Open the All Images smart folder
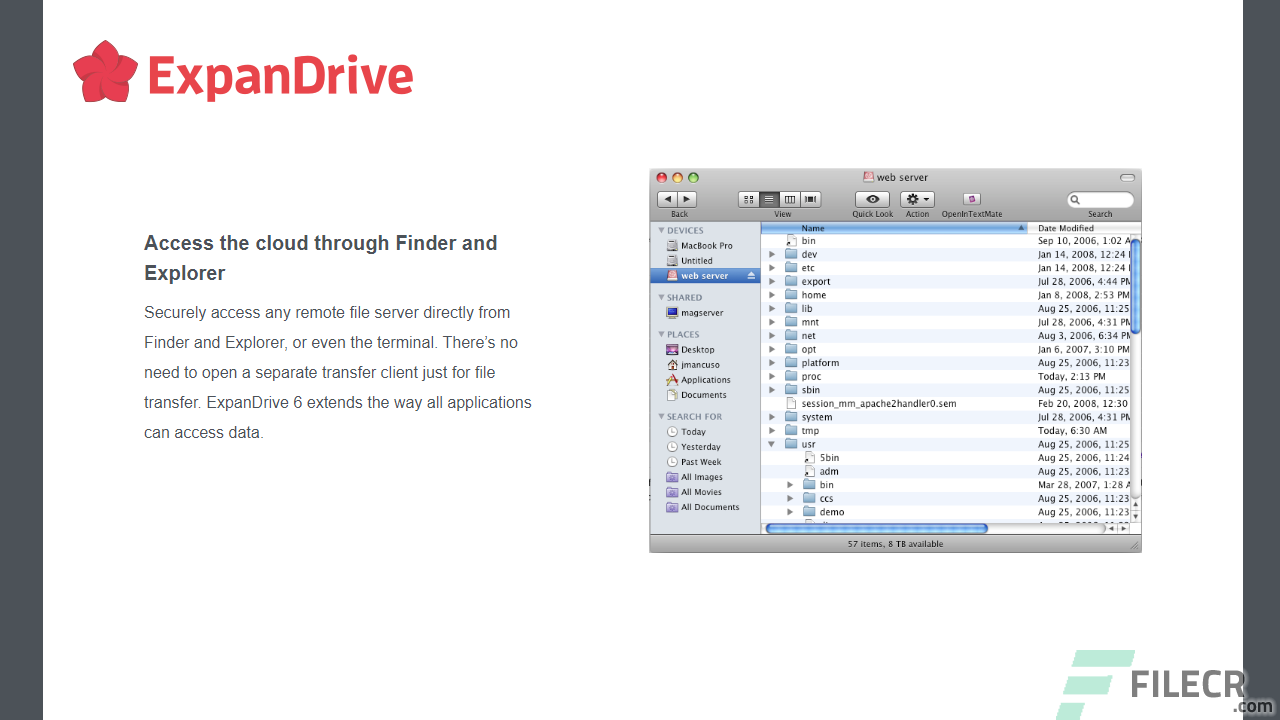Screen dimensions: 1280x720 click(695, 477)
